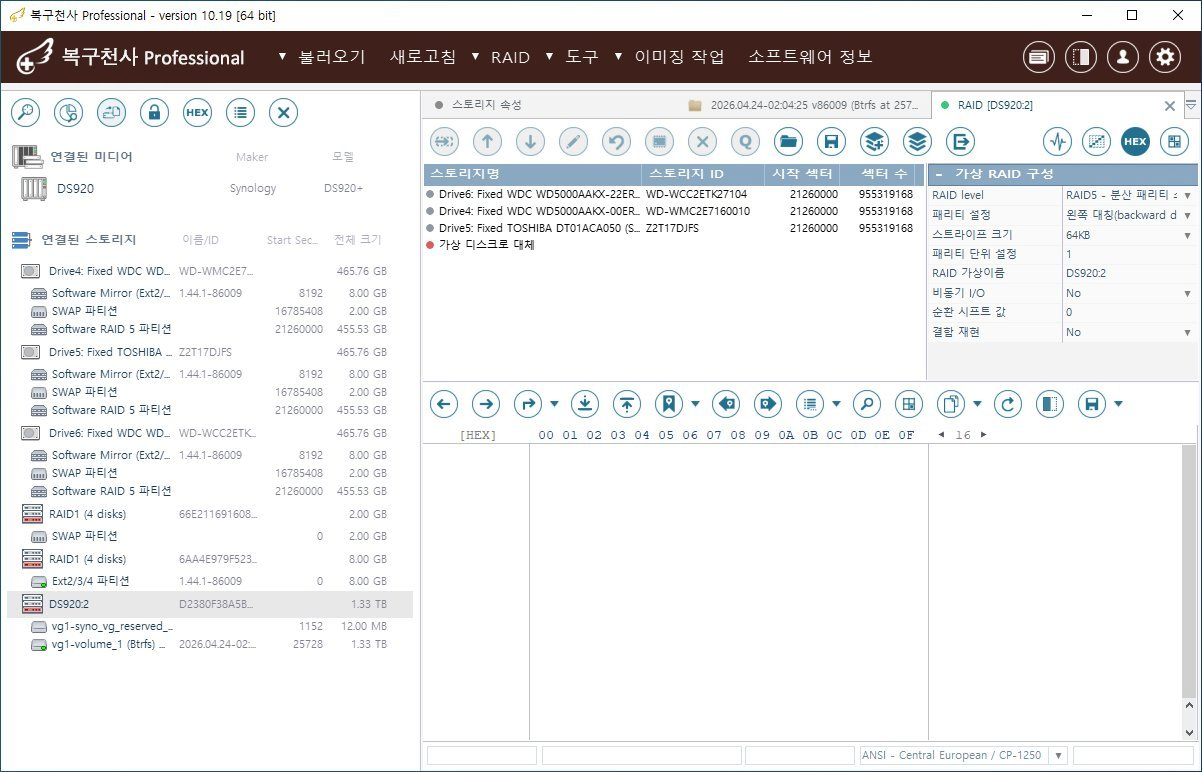Screen dimensions: 1202x772
Task: Move the component up with the up-arrow icon
Action: [487, 142]
